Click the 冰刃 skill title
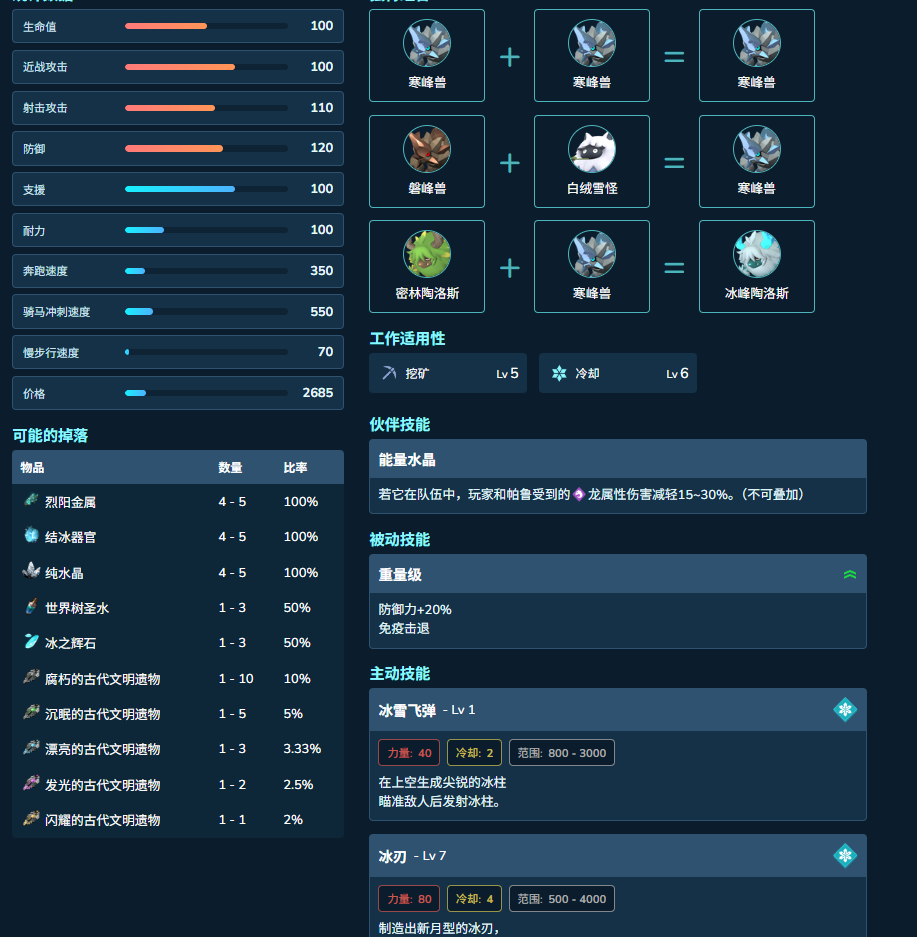This screenshot has width=917, height=937. (392, 856)
